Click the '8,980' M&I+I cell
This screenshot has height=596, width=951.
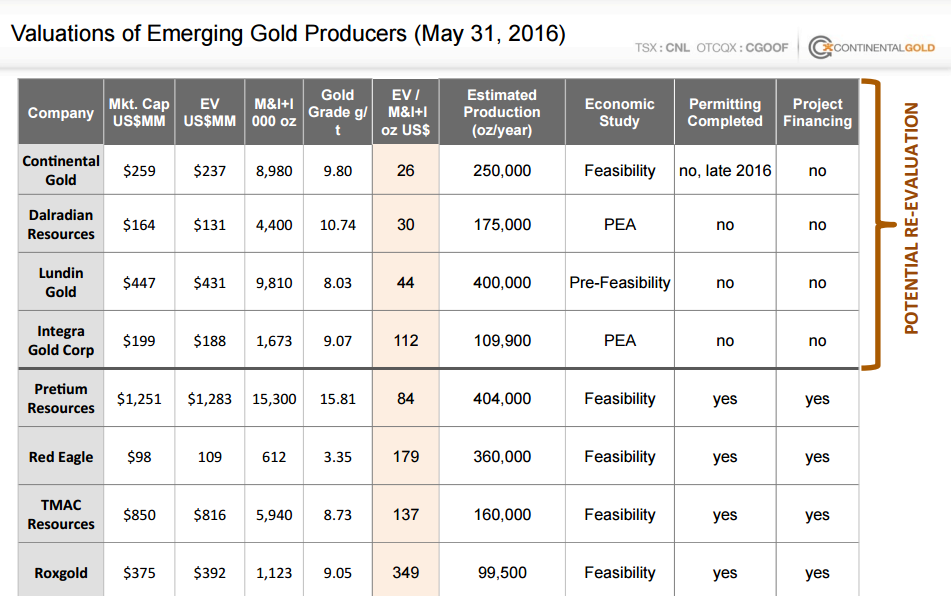[x=274, y=171]
